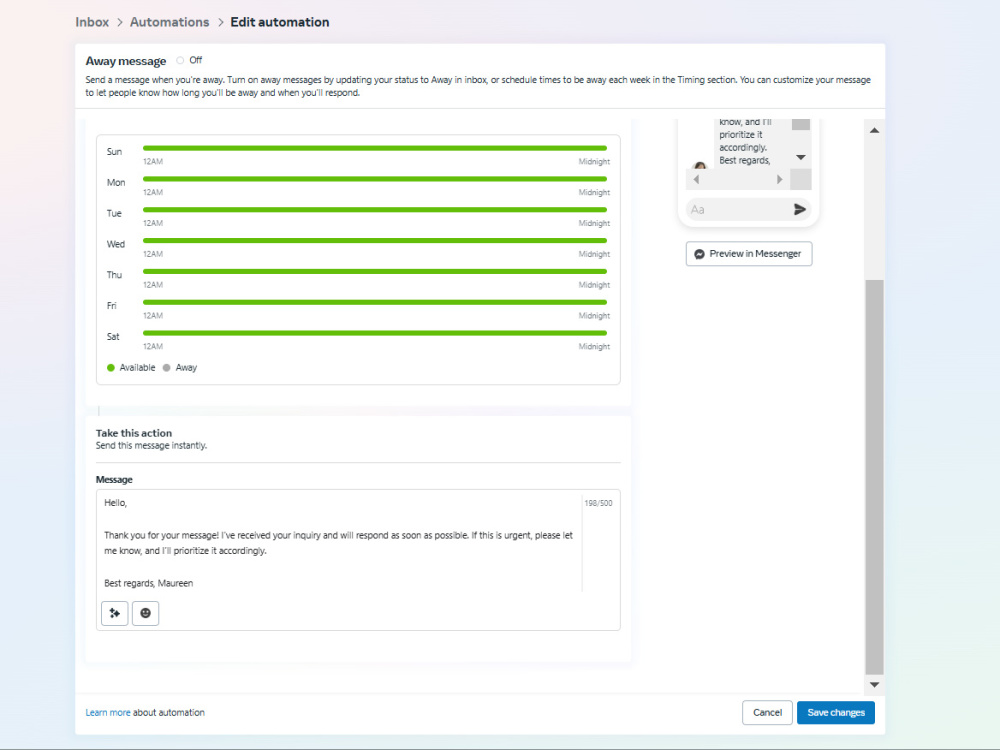
Task: Go to Inbox breadcrumb
Action: [x=92, y=22]
